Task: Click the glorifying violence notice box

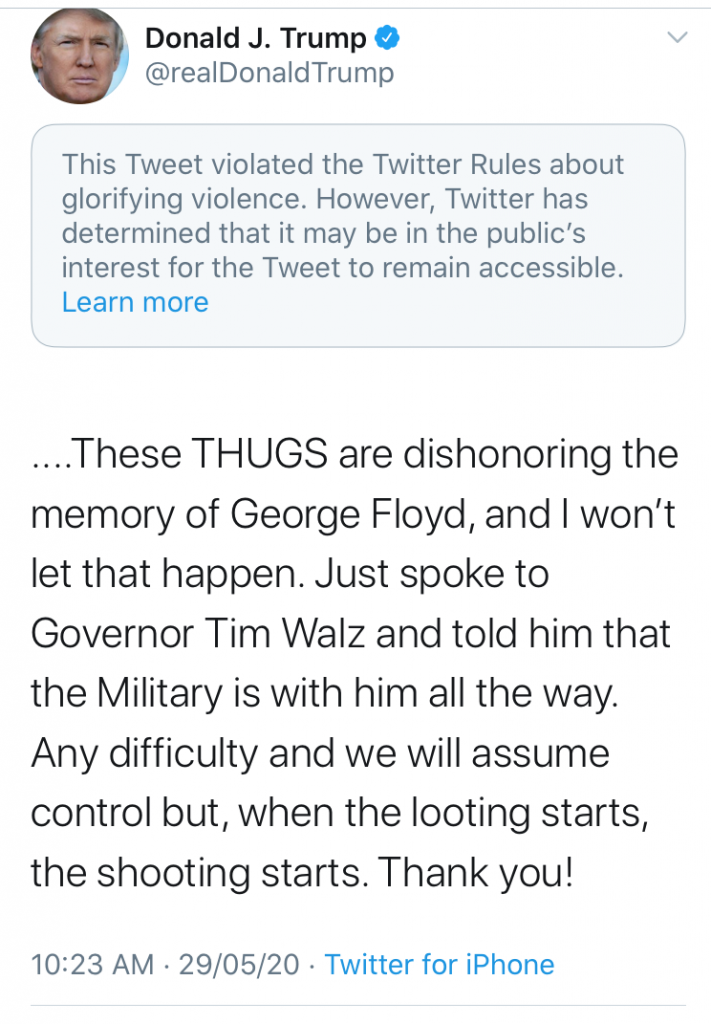Action: [x=357, y=235]
